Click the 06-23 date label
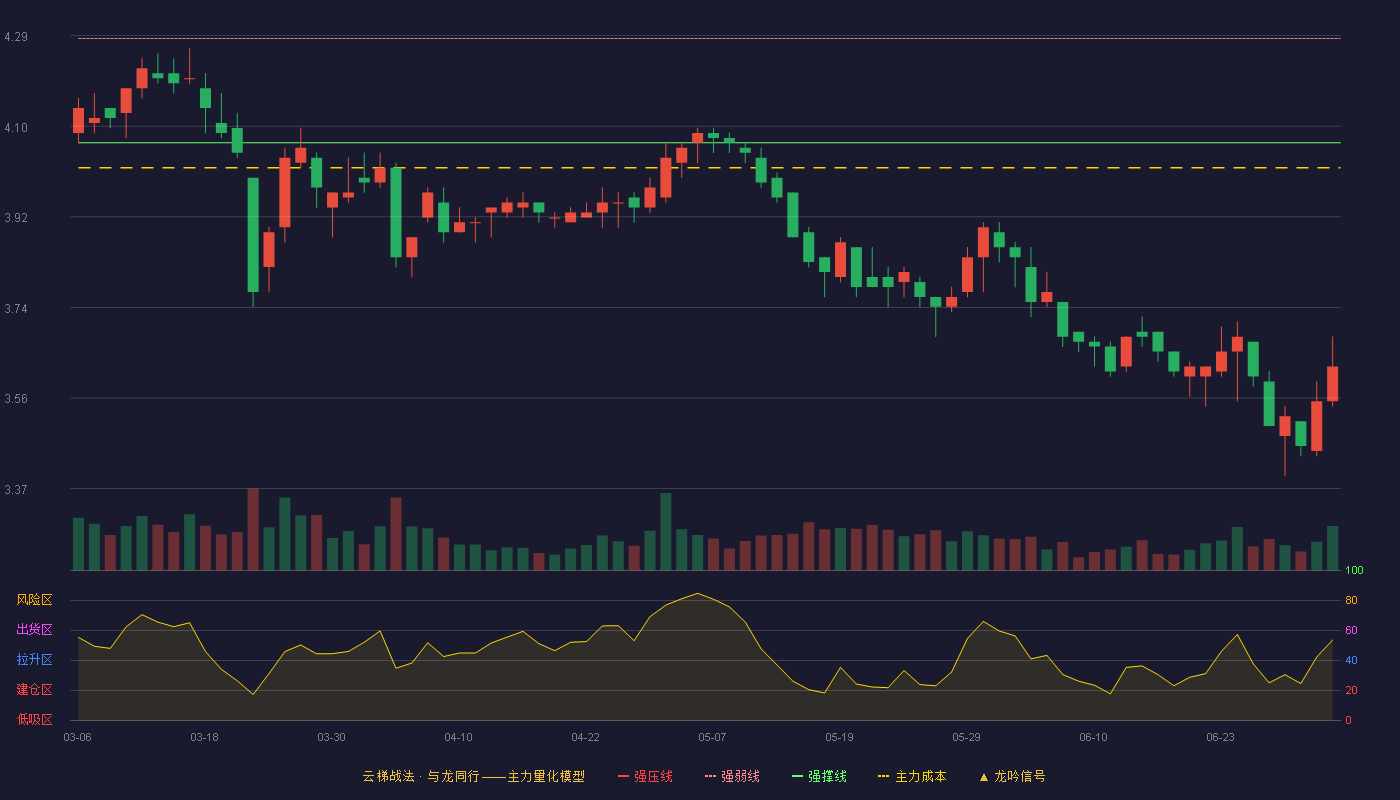 [x=1220, y=737]
